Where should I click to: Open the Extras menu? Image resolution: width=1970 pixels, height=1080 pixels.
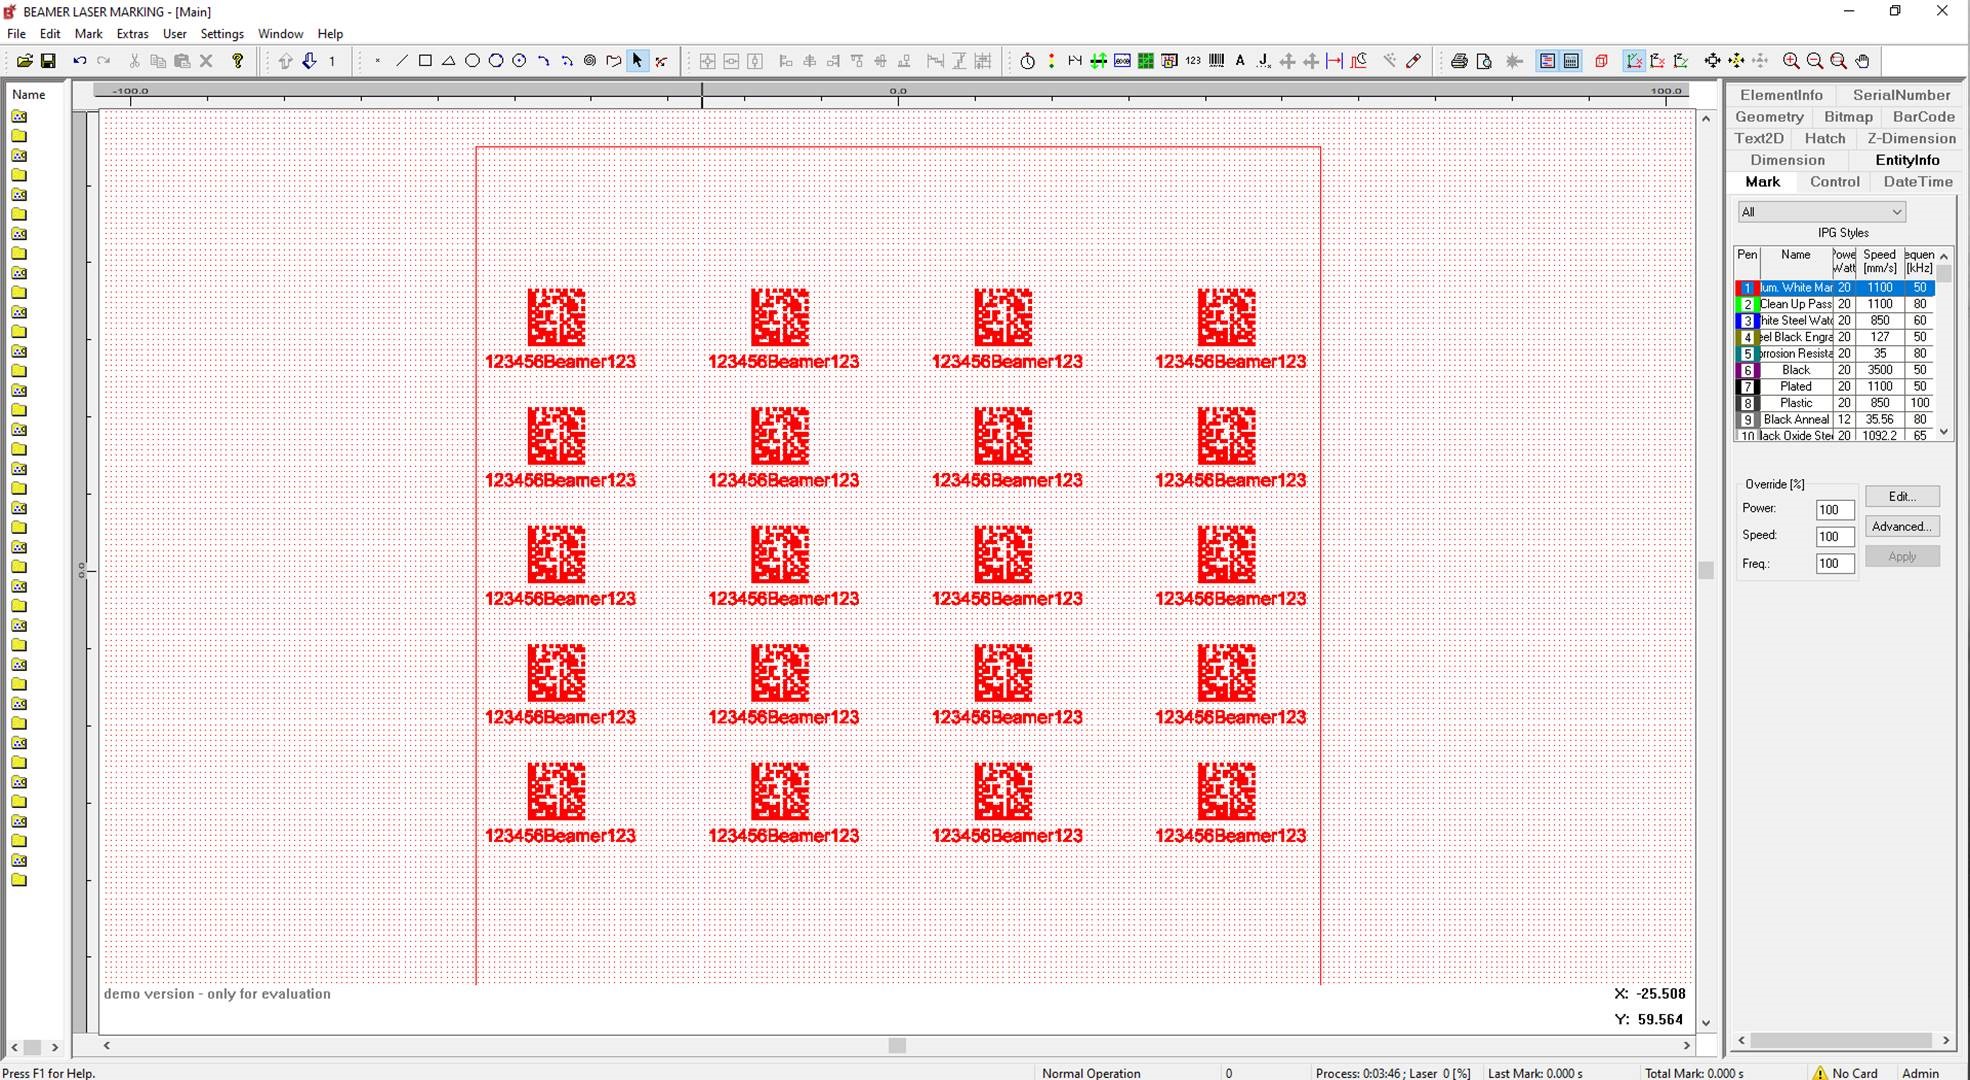(x=132, y=34)
